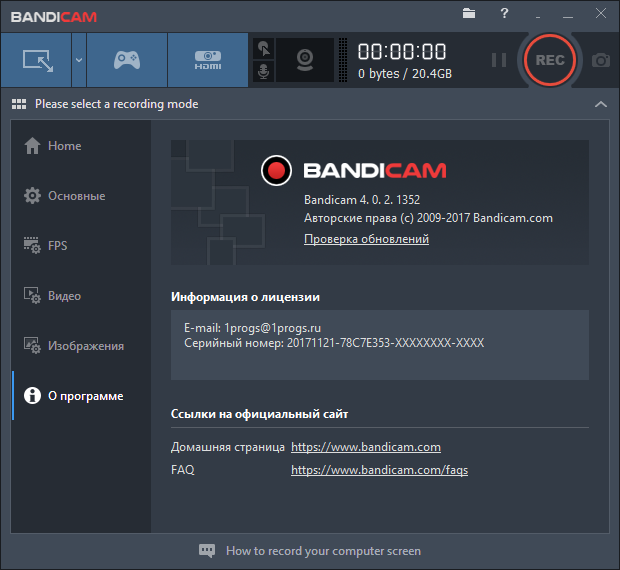Switch to game recording mode
This screenshot has width=620, height=570.
point(126,60)
